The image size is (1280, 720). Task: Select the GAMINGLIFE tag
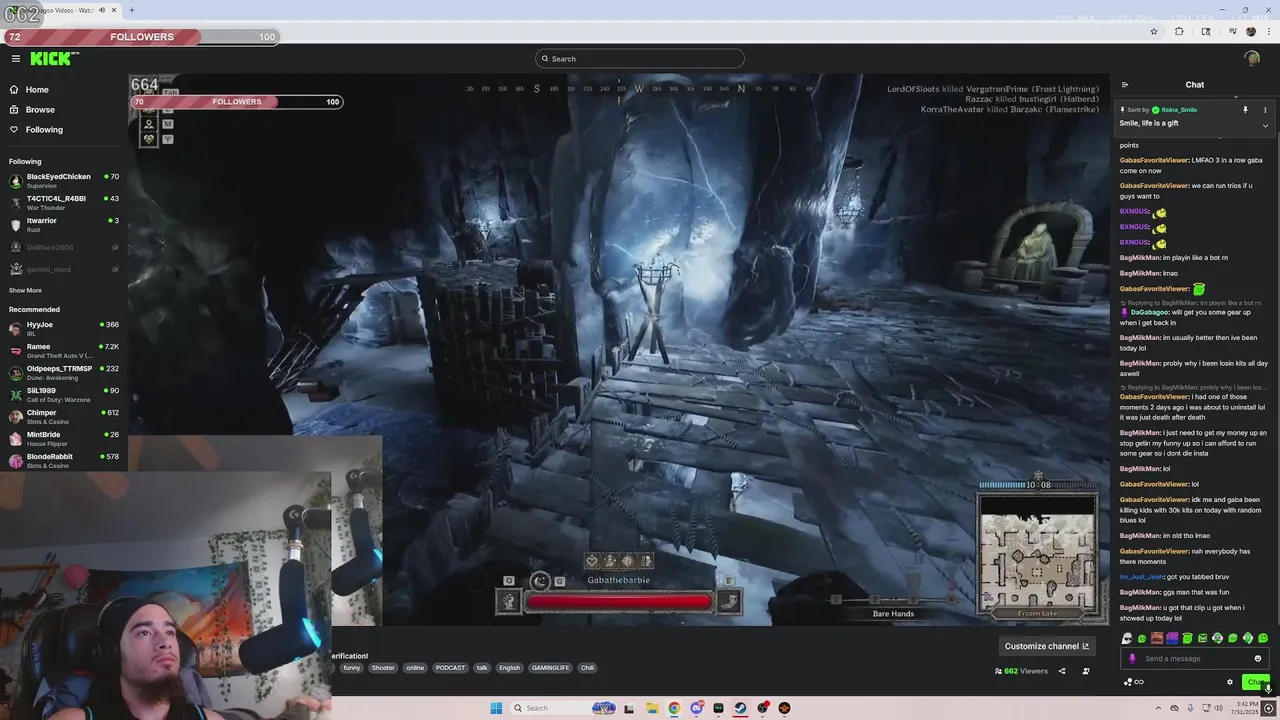pos(550,668)
